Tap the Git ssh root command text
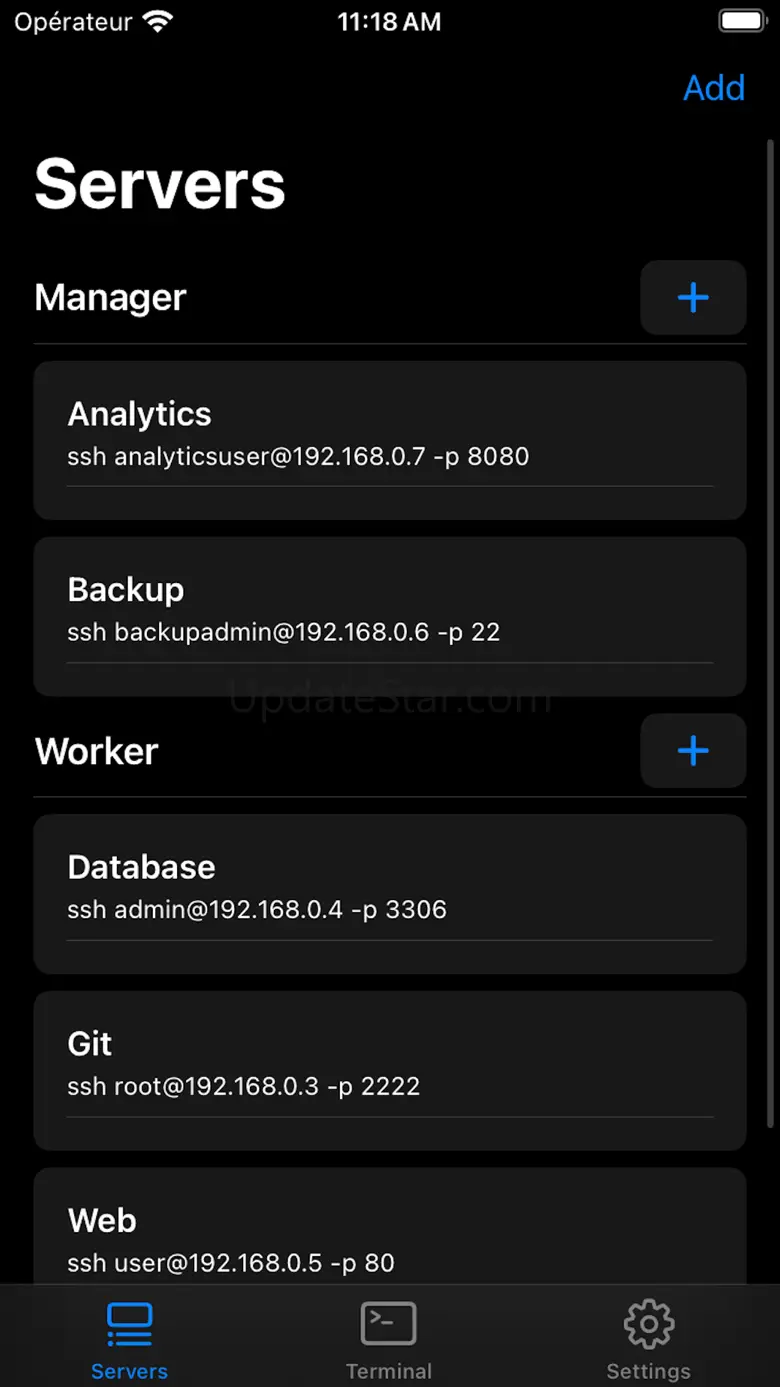The width and height of the screenshot is (780, 1387). click(243, 1087)
